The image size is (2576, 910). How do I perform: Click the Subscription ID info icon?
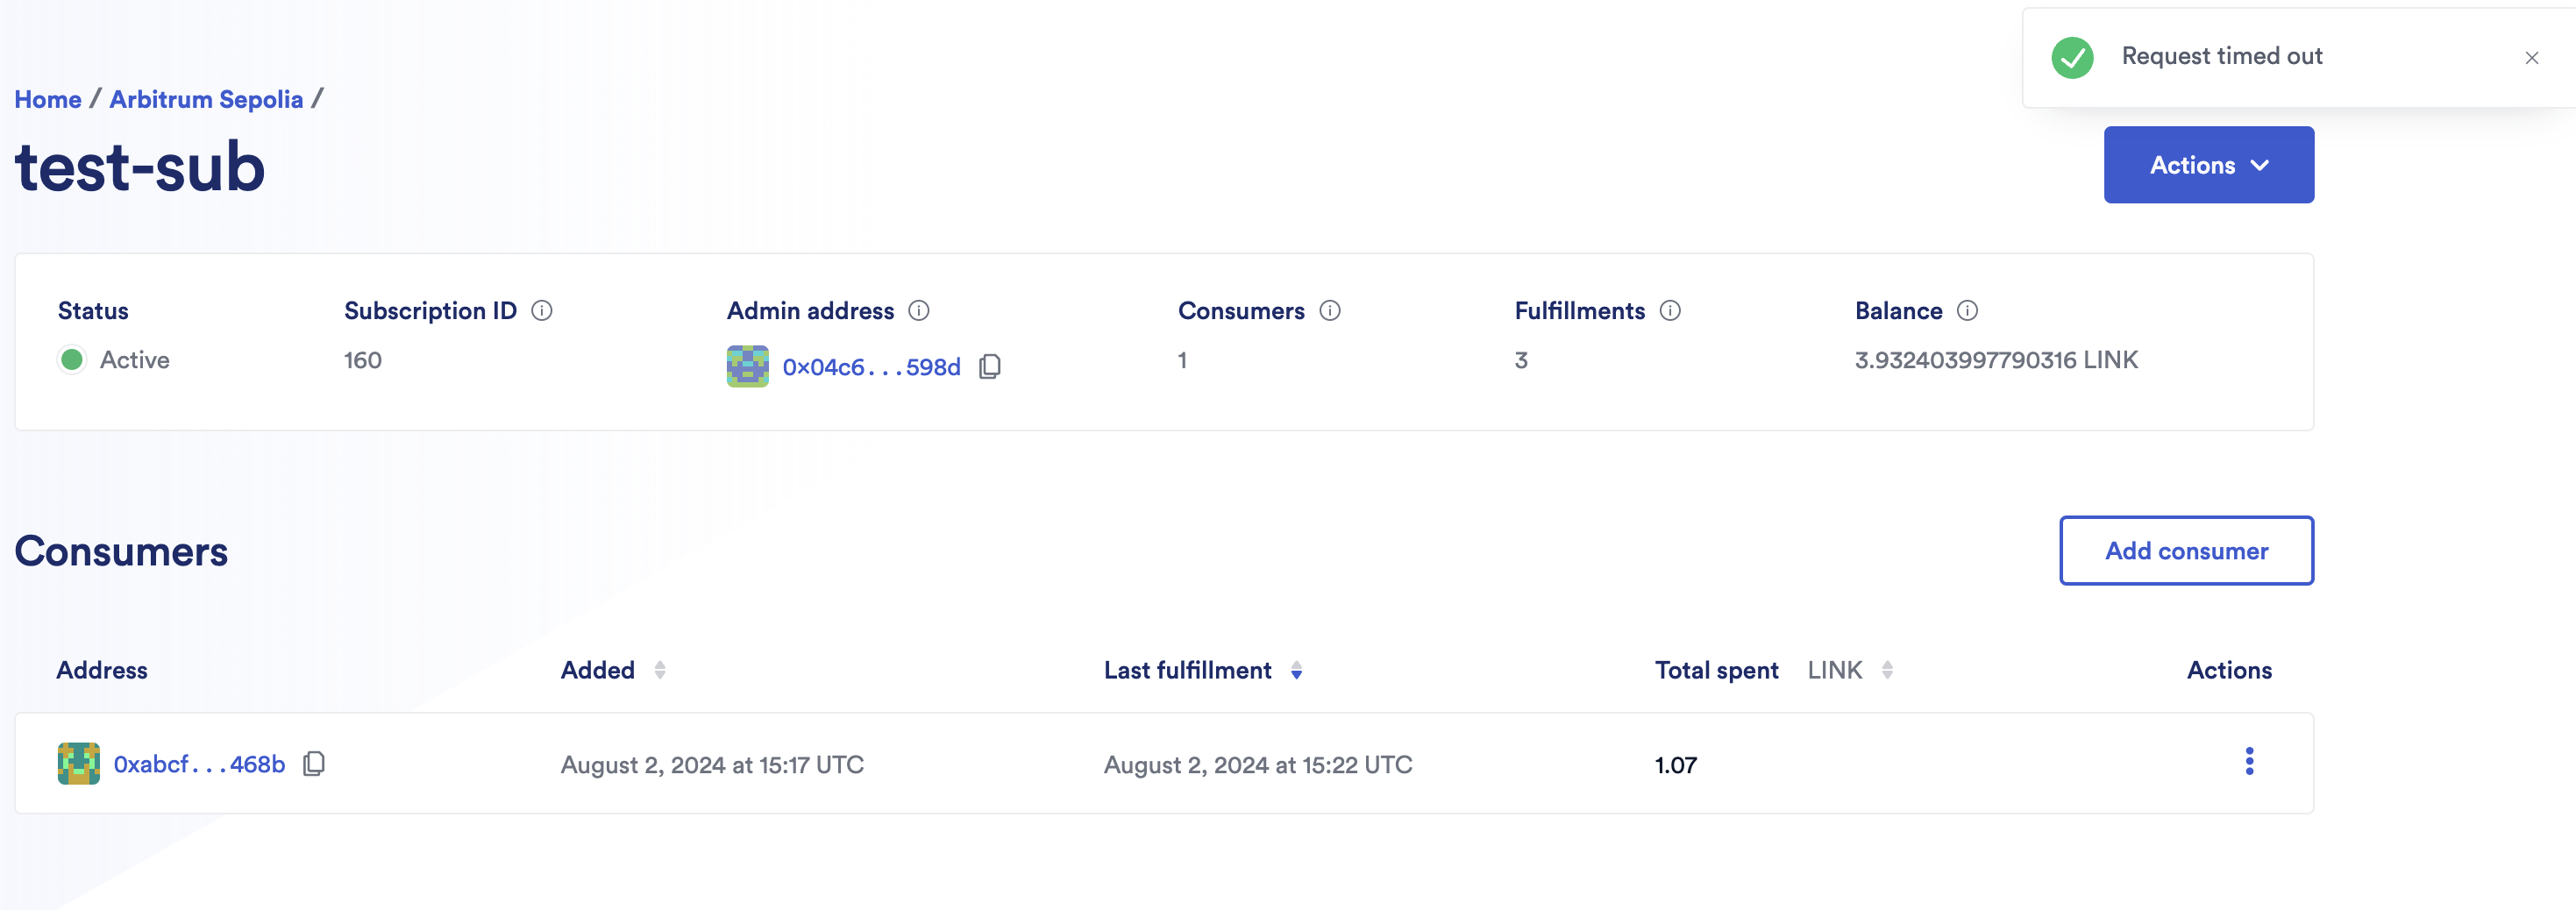click(542, 311)
